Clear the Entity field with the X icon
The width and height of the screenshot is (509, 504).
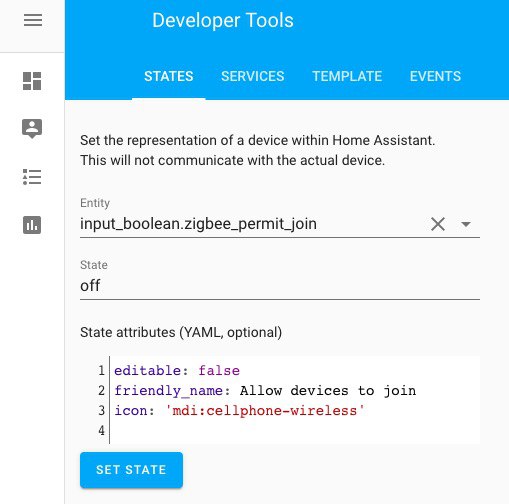438,224
